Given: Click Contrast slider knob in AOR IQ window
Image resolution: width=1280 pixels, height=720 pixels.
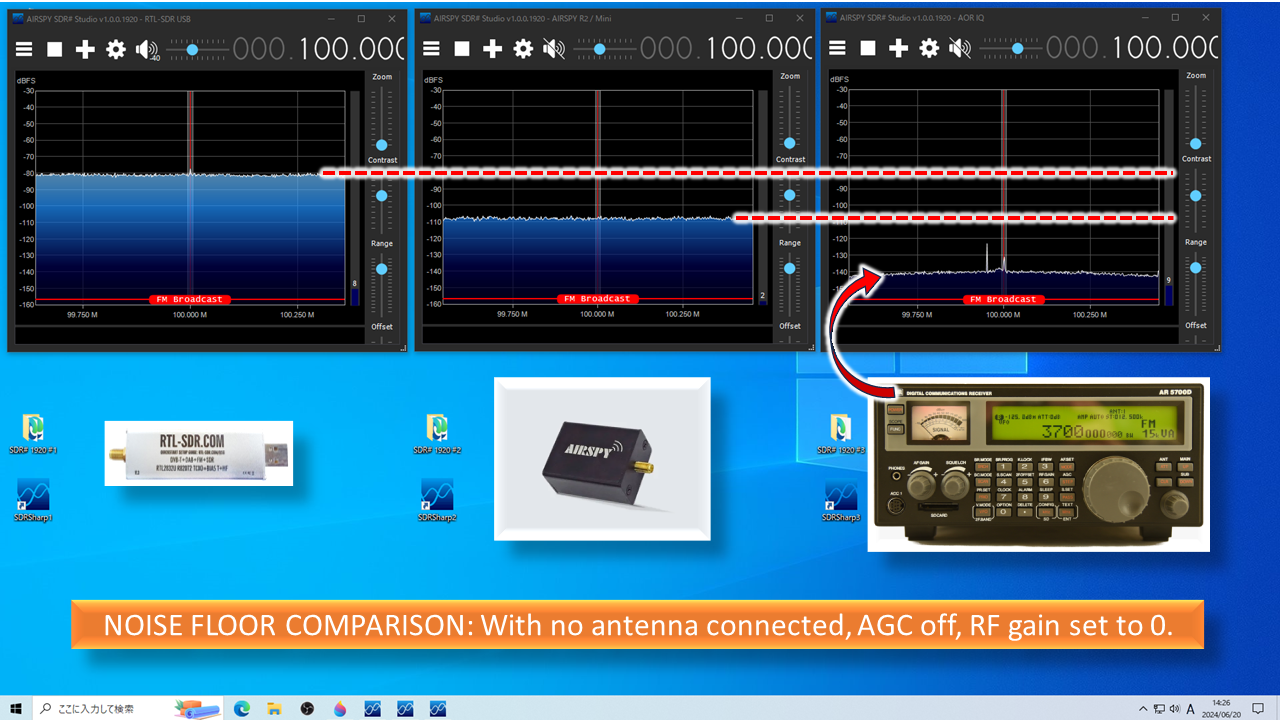Looking at the screenshot, I should coord(1196,194).
